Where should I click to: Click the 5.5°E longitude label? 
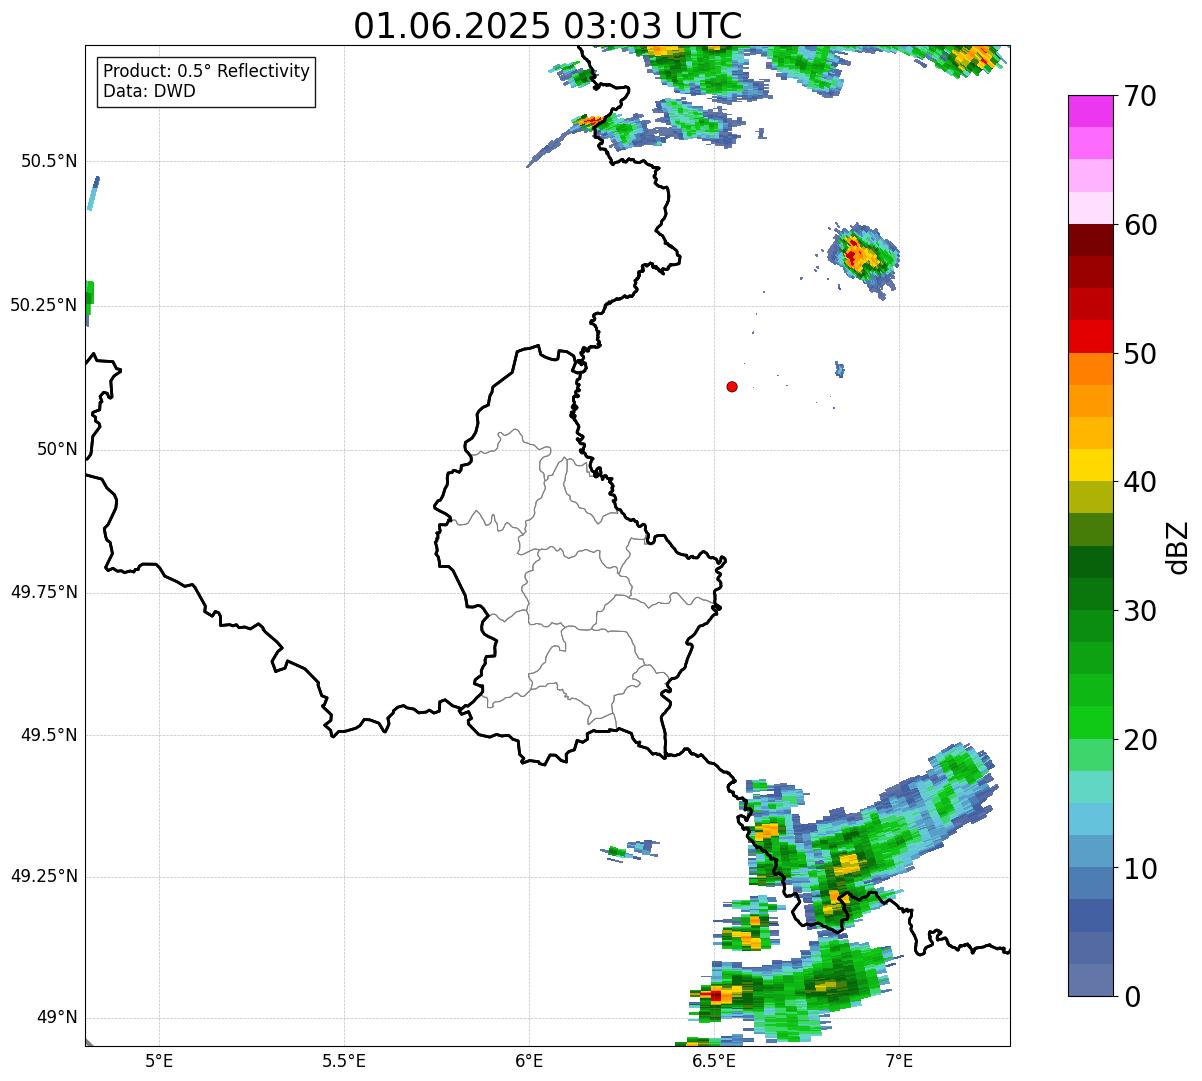pyautogui.click(x=344, y=1060)
